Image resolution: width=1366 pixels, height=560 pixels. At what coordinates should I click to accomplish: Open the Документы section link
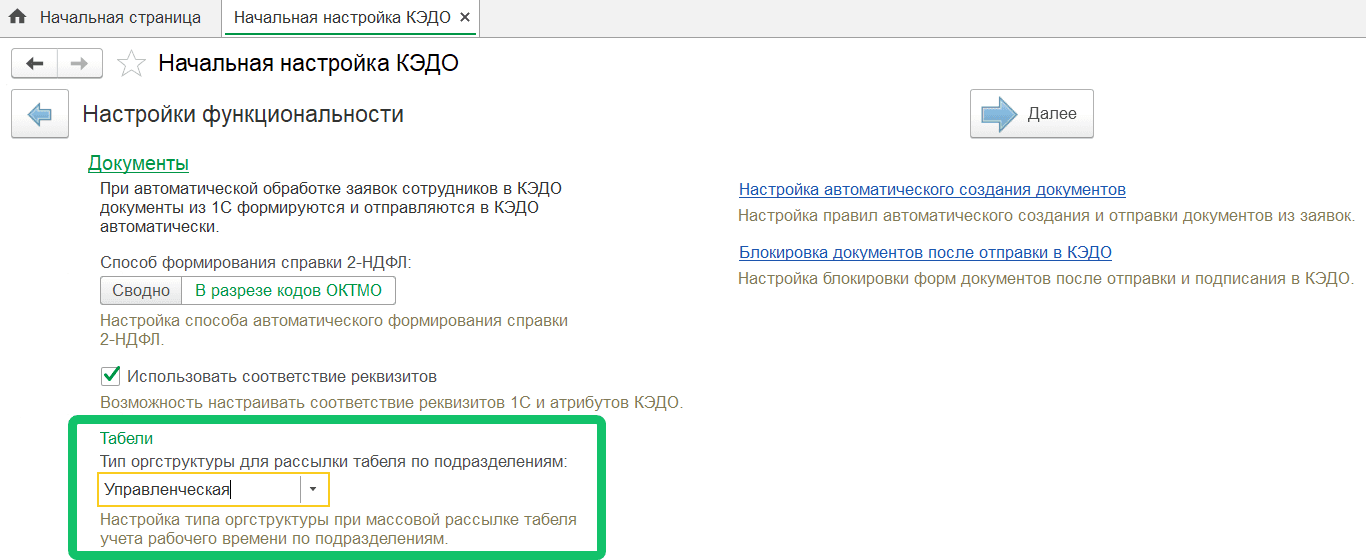(138, 163)
